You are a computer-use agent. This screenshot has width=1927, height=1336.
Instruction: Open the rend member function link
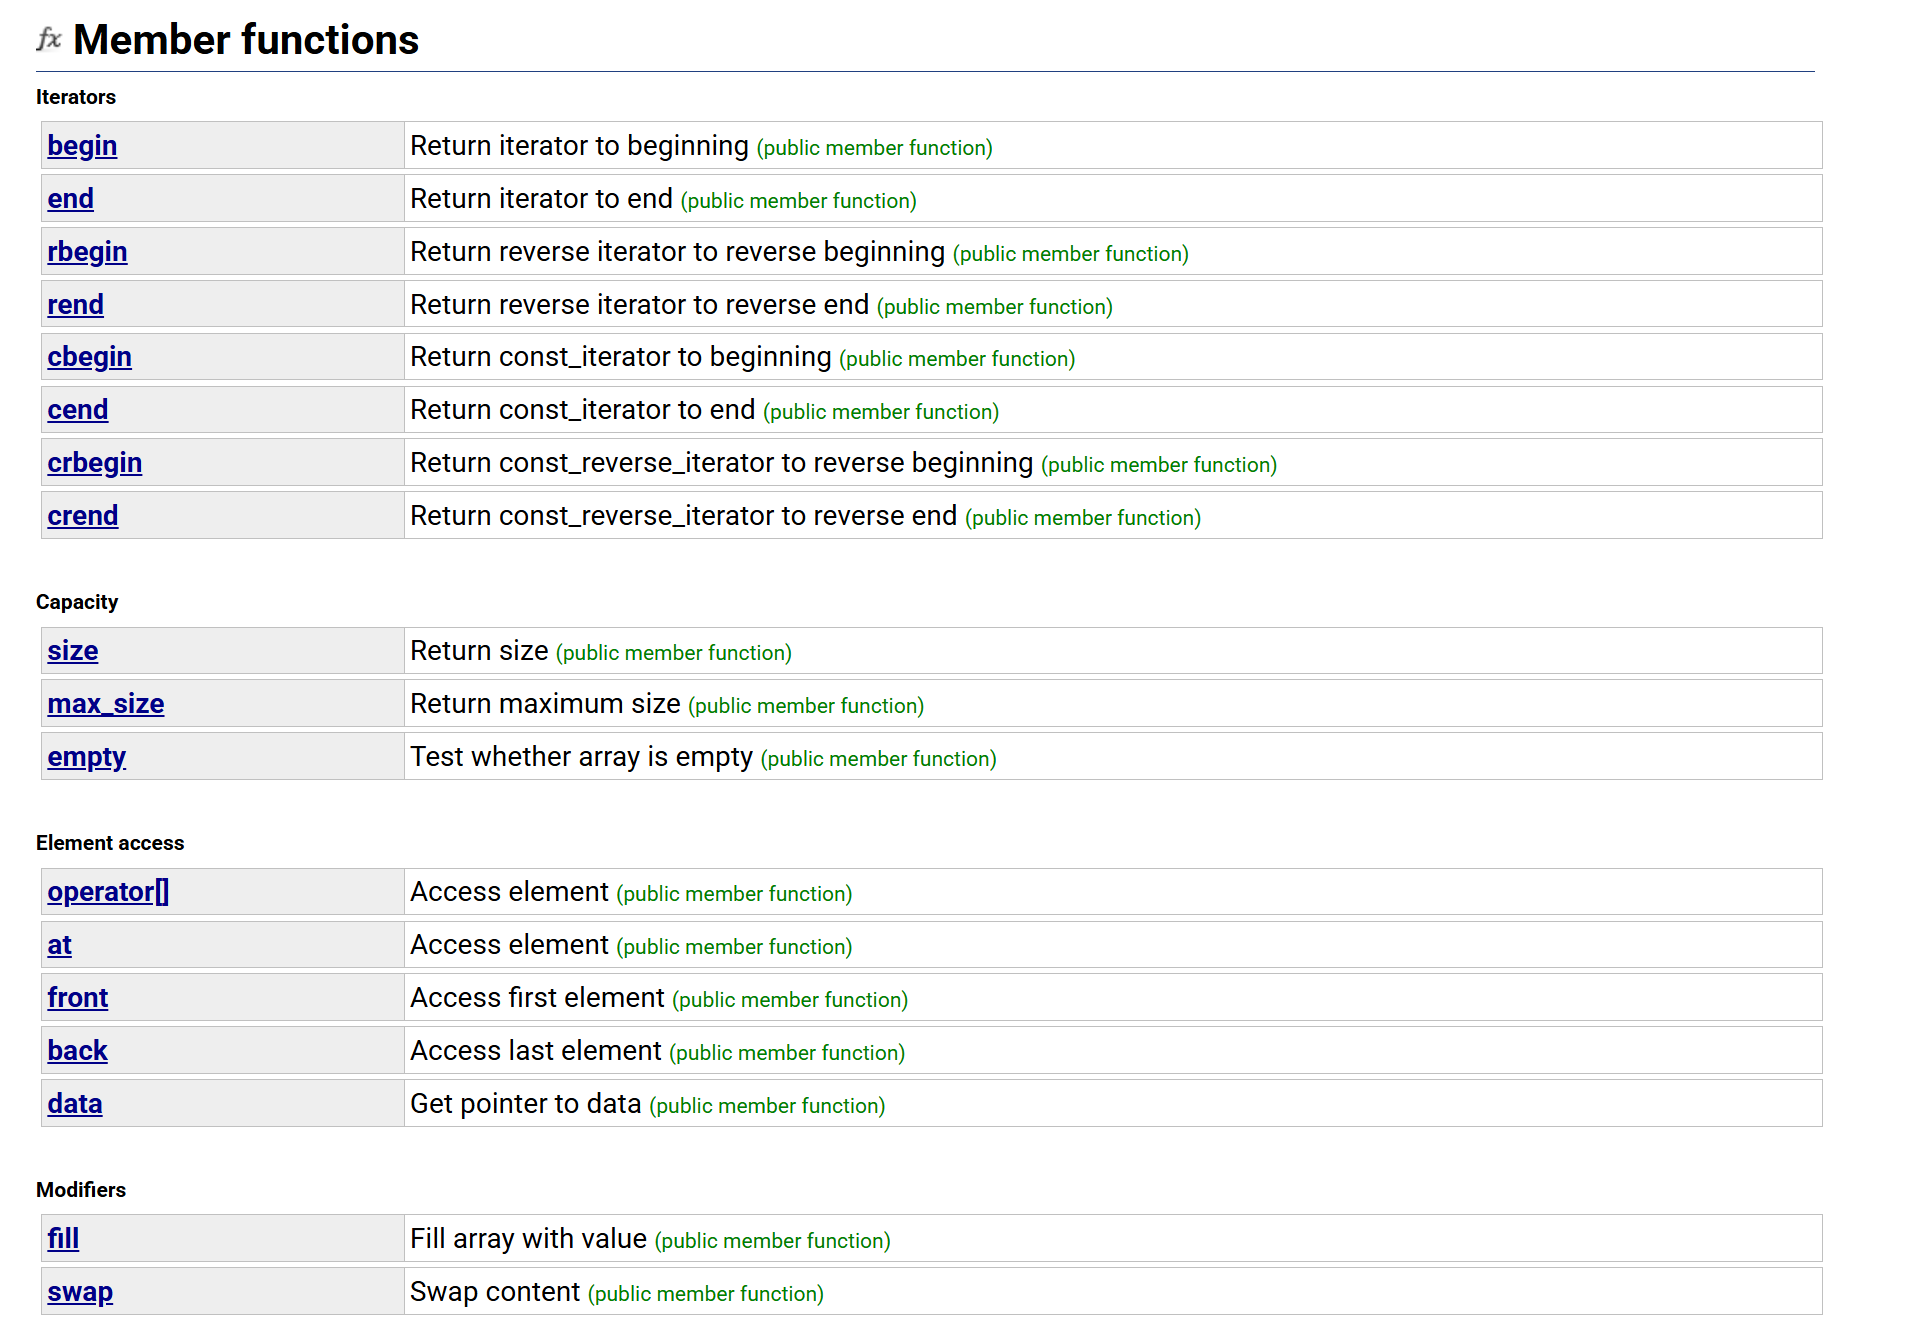tap(75, 305)
